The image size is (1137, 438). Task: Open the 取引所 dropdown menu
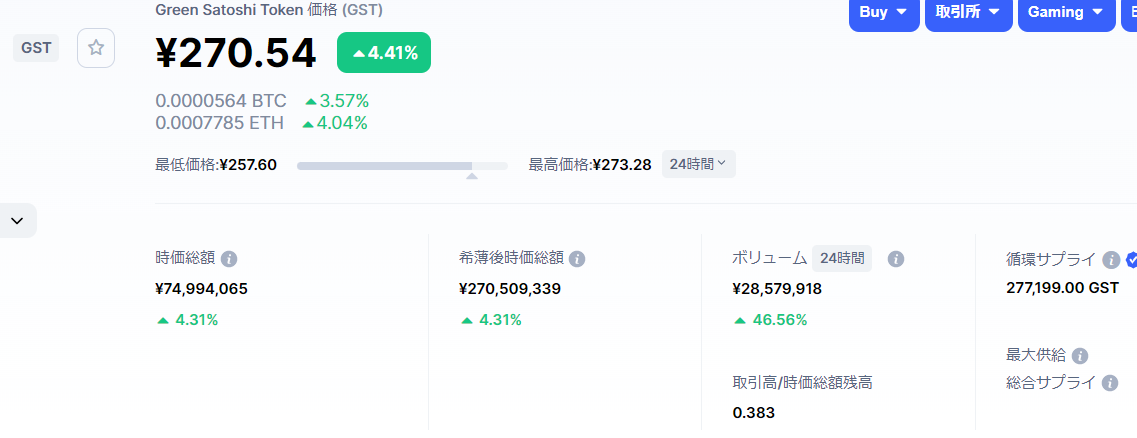[x=969, y=12]
